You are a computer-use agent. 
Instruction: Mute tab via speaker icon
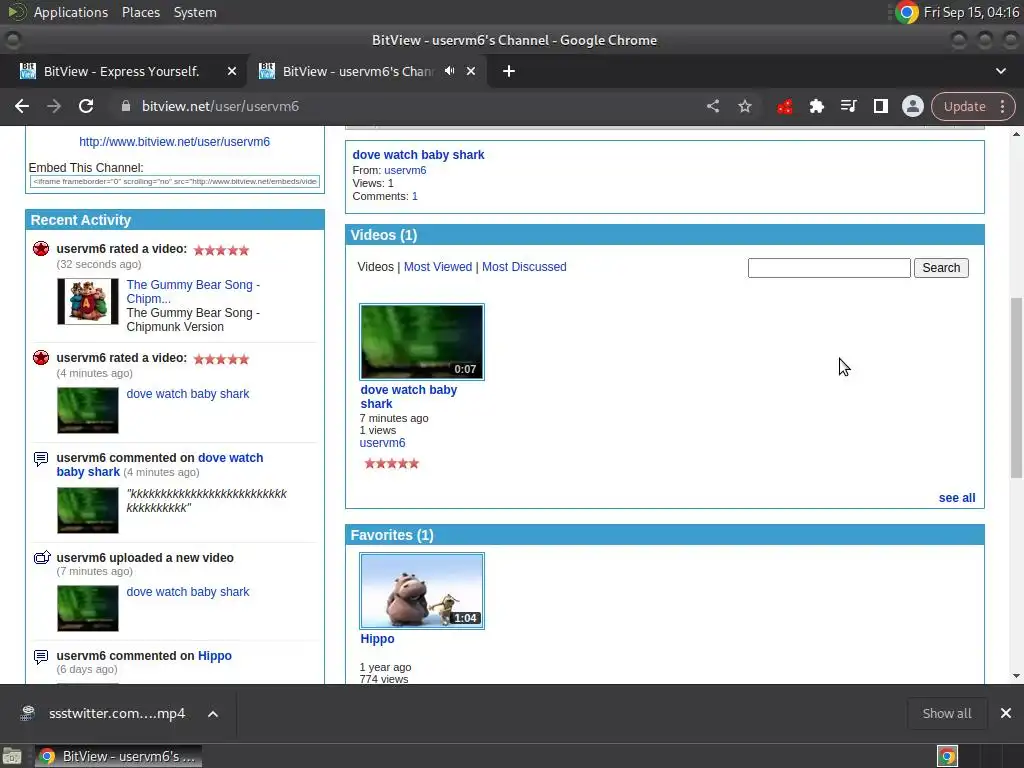coord(449,71)
